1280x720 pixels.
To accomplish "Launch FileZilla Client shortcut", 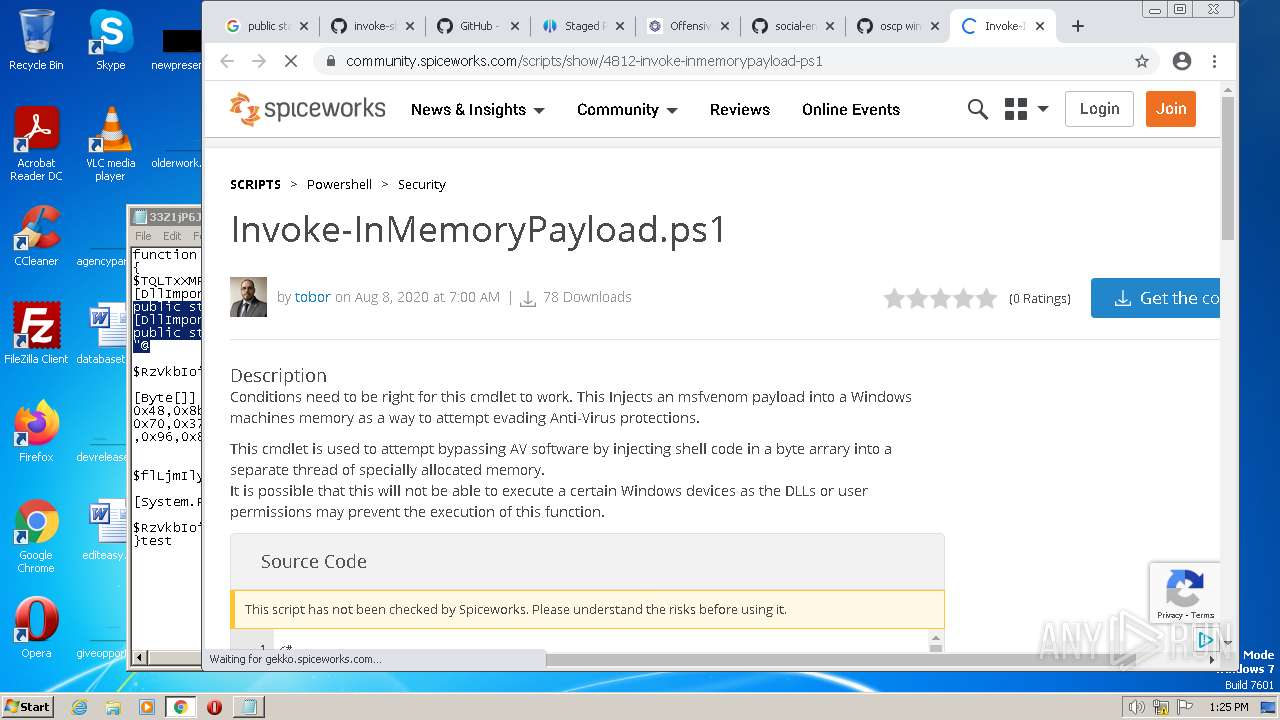I will pyautogui.click(x=36, y=334).
